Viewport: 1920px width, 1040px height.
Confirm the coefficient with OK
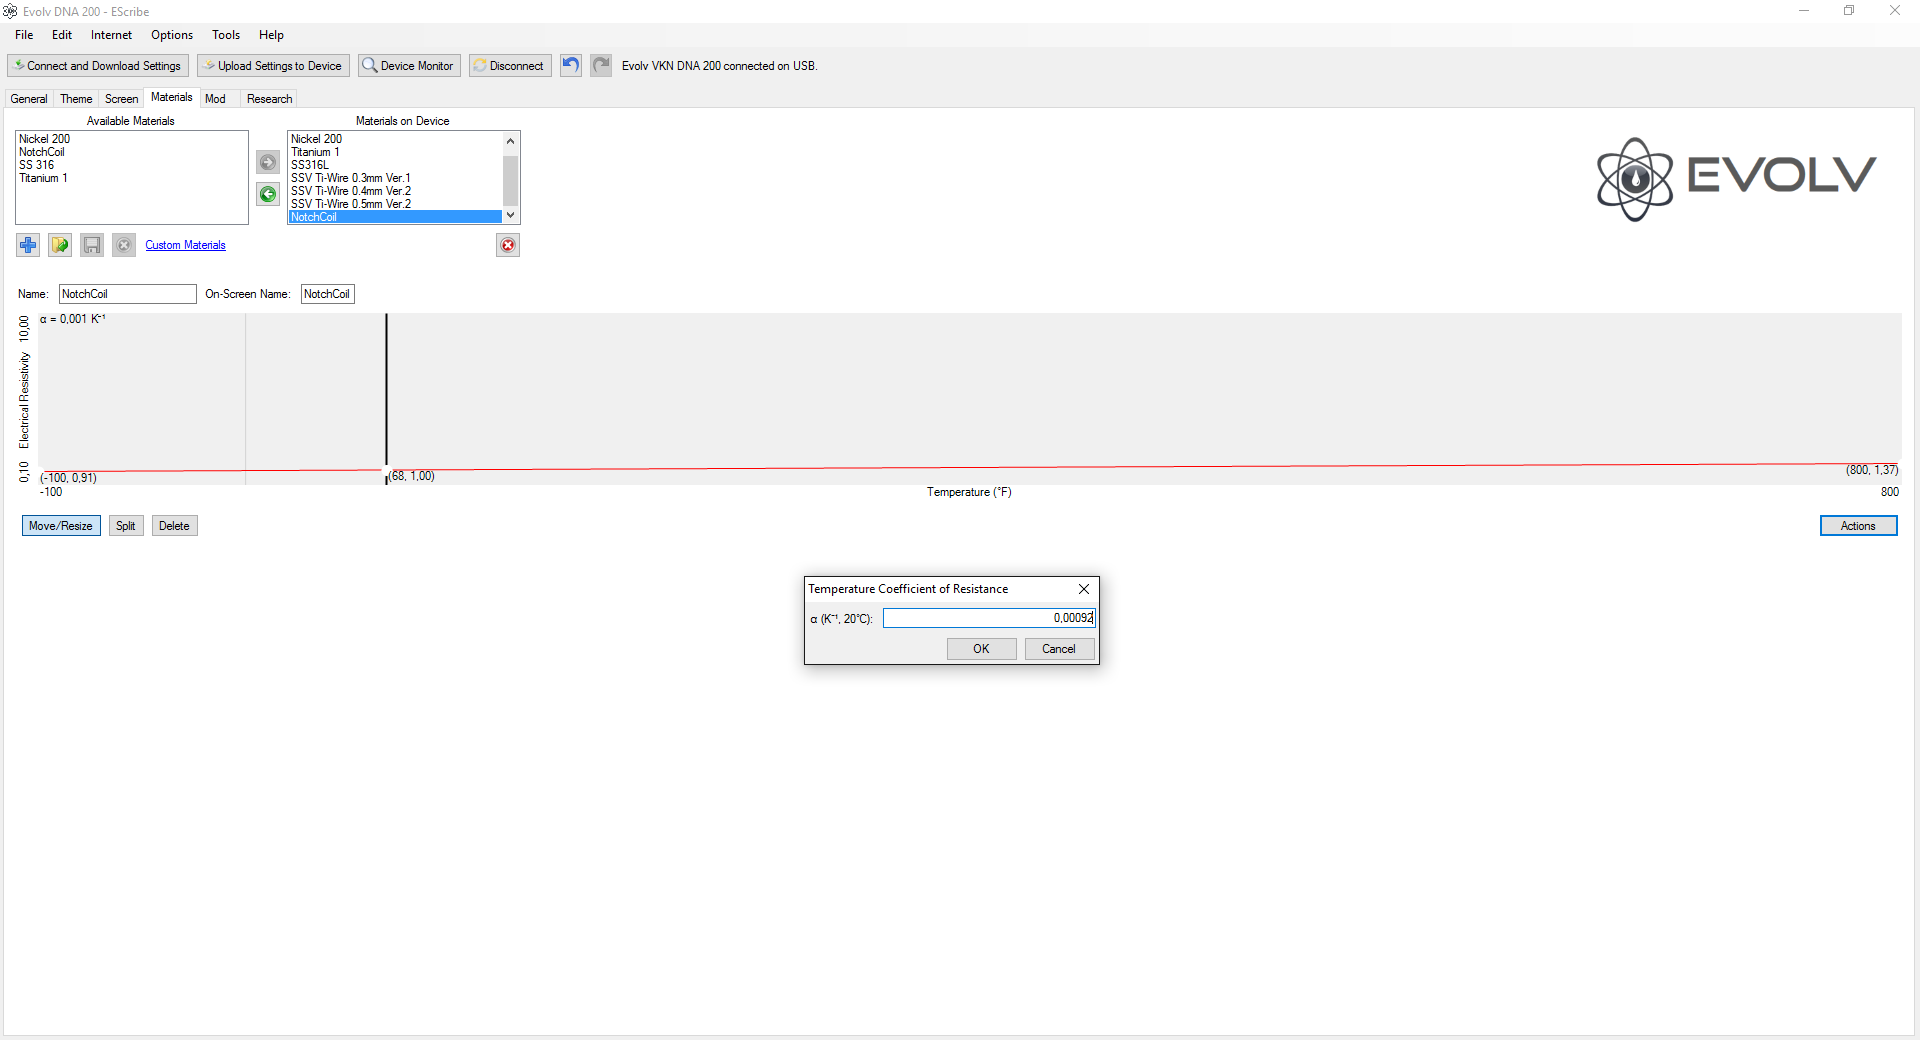(981, 649)
